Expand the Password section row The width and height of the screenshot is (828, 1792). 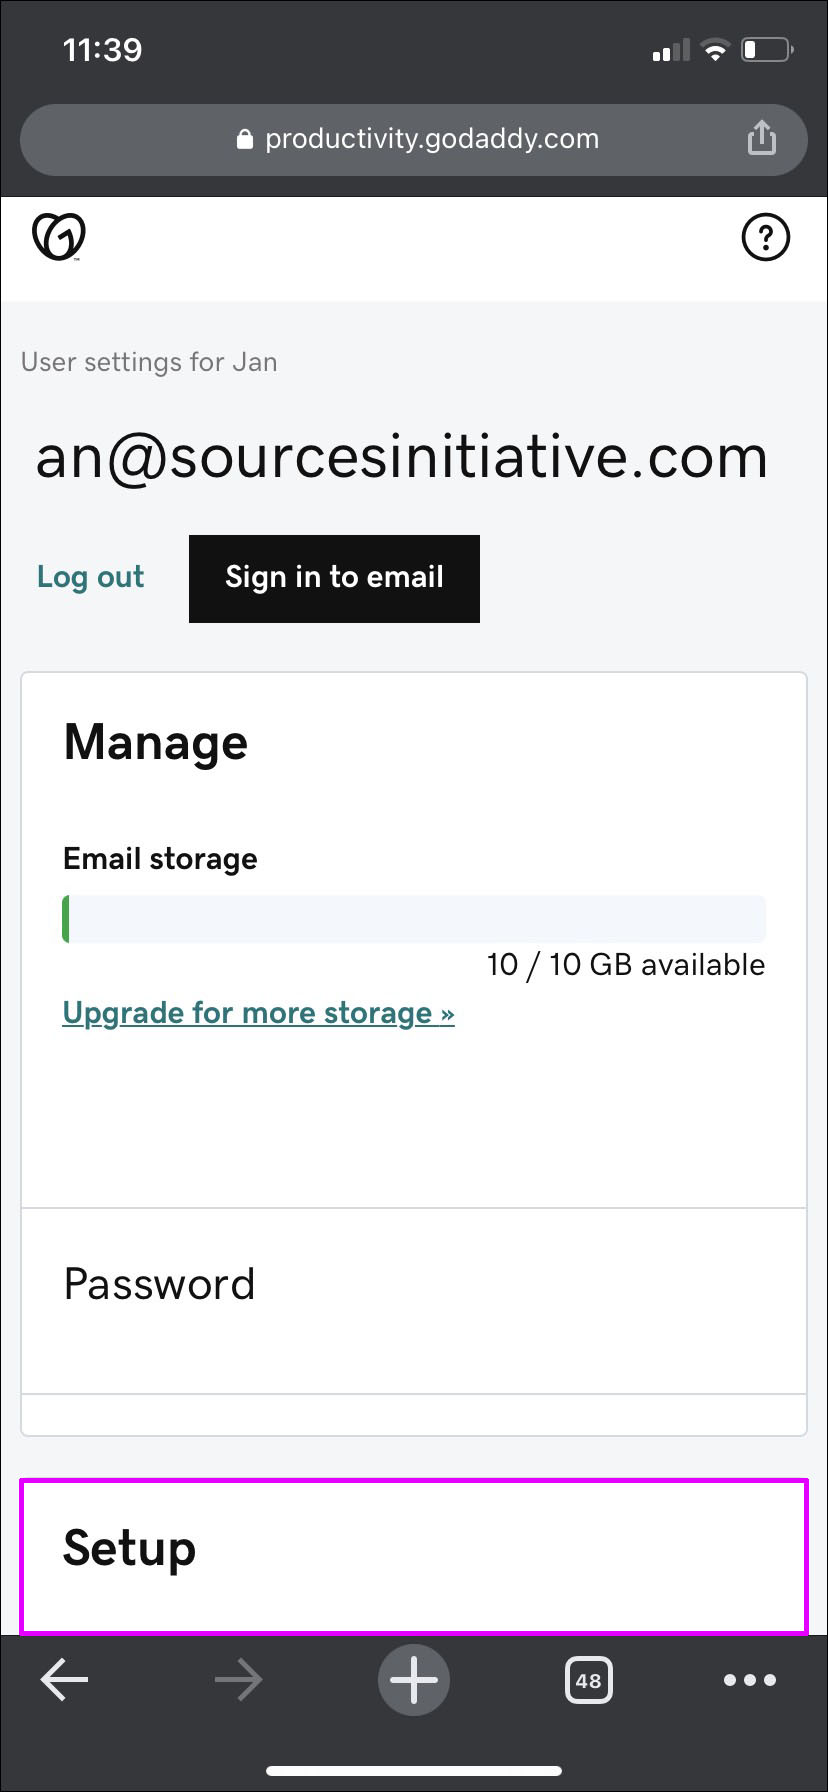tap(414, 1285)
